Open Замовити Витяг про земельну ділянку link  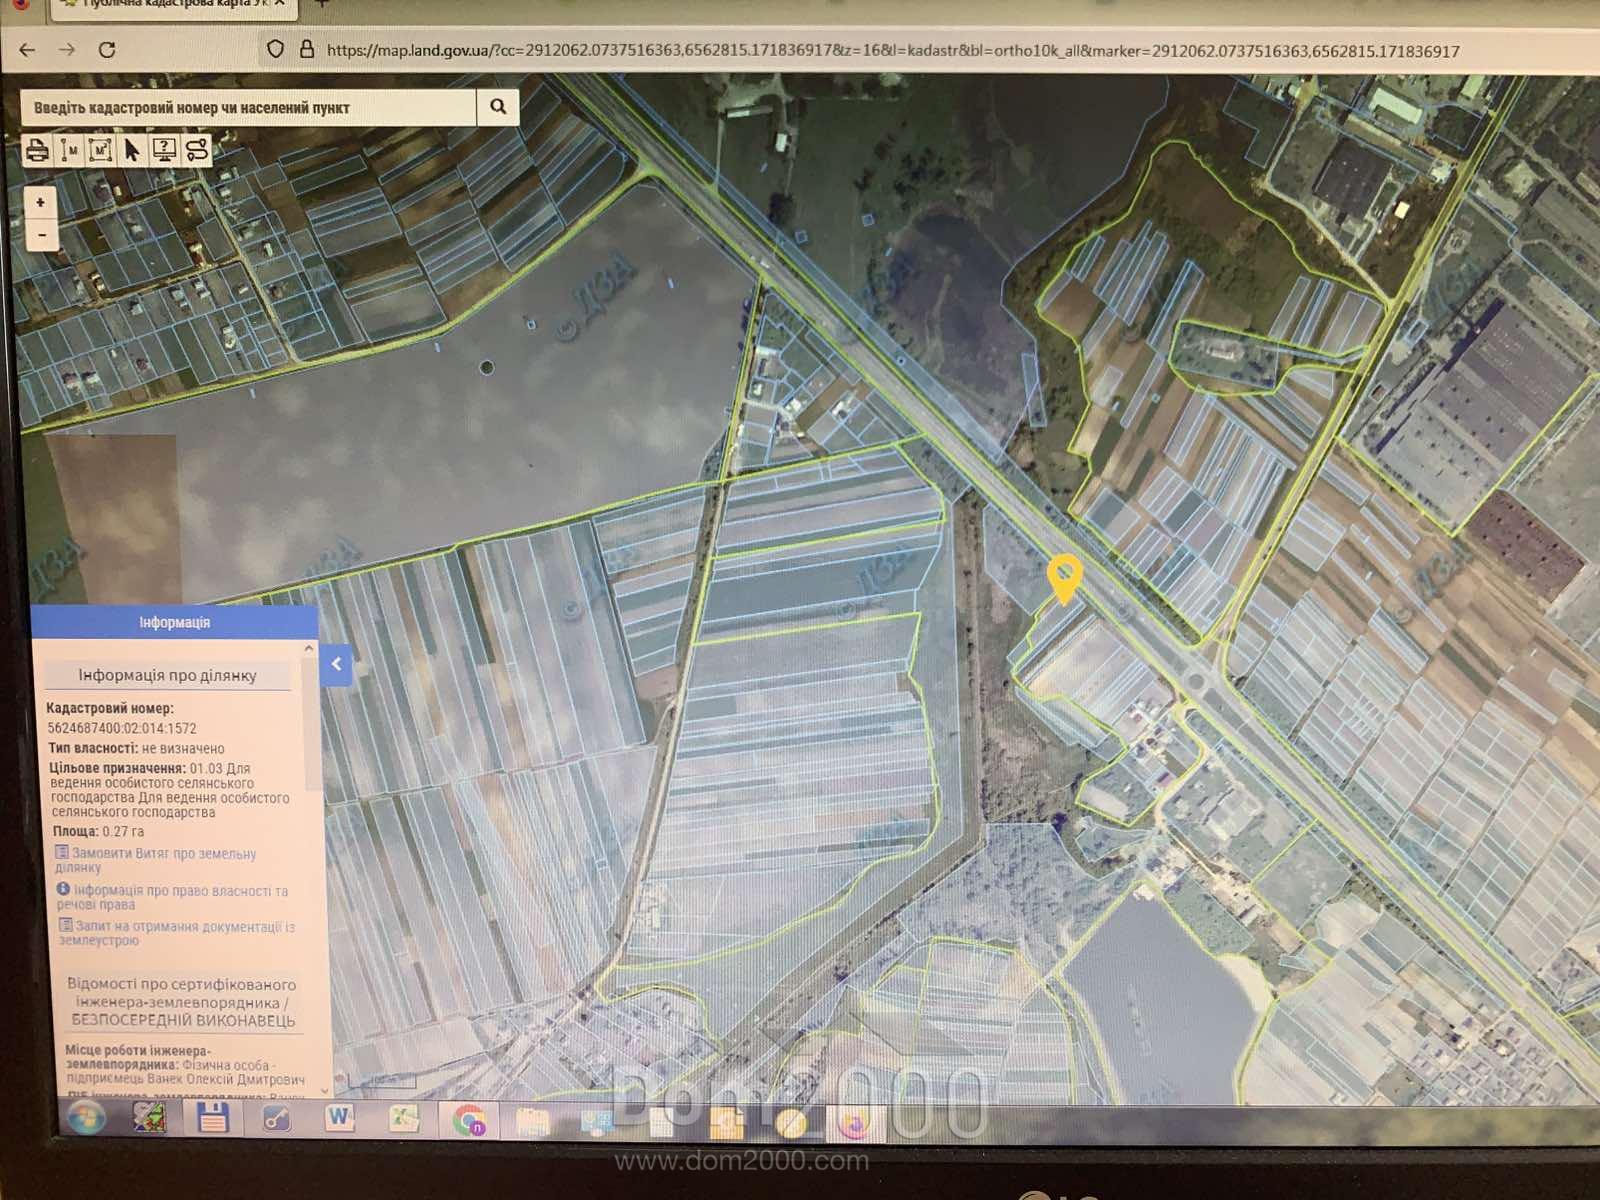(x=156, y=860)
